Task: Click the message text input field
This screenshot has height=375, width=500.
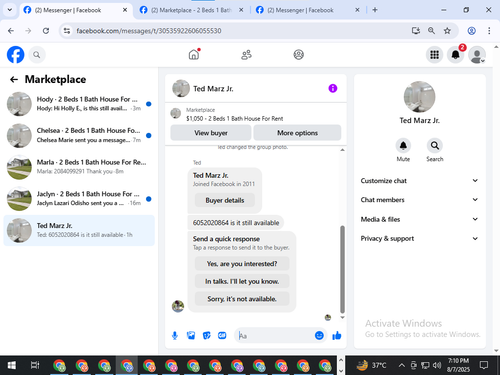Action: point(274,335)
